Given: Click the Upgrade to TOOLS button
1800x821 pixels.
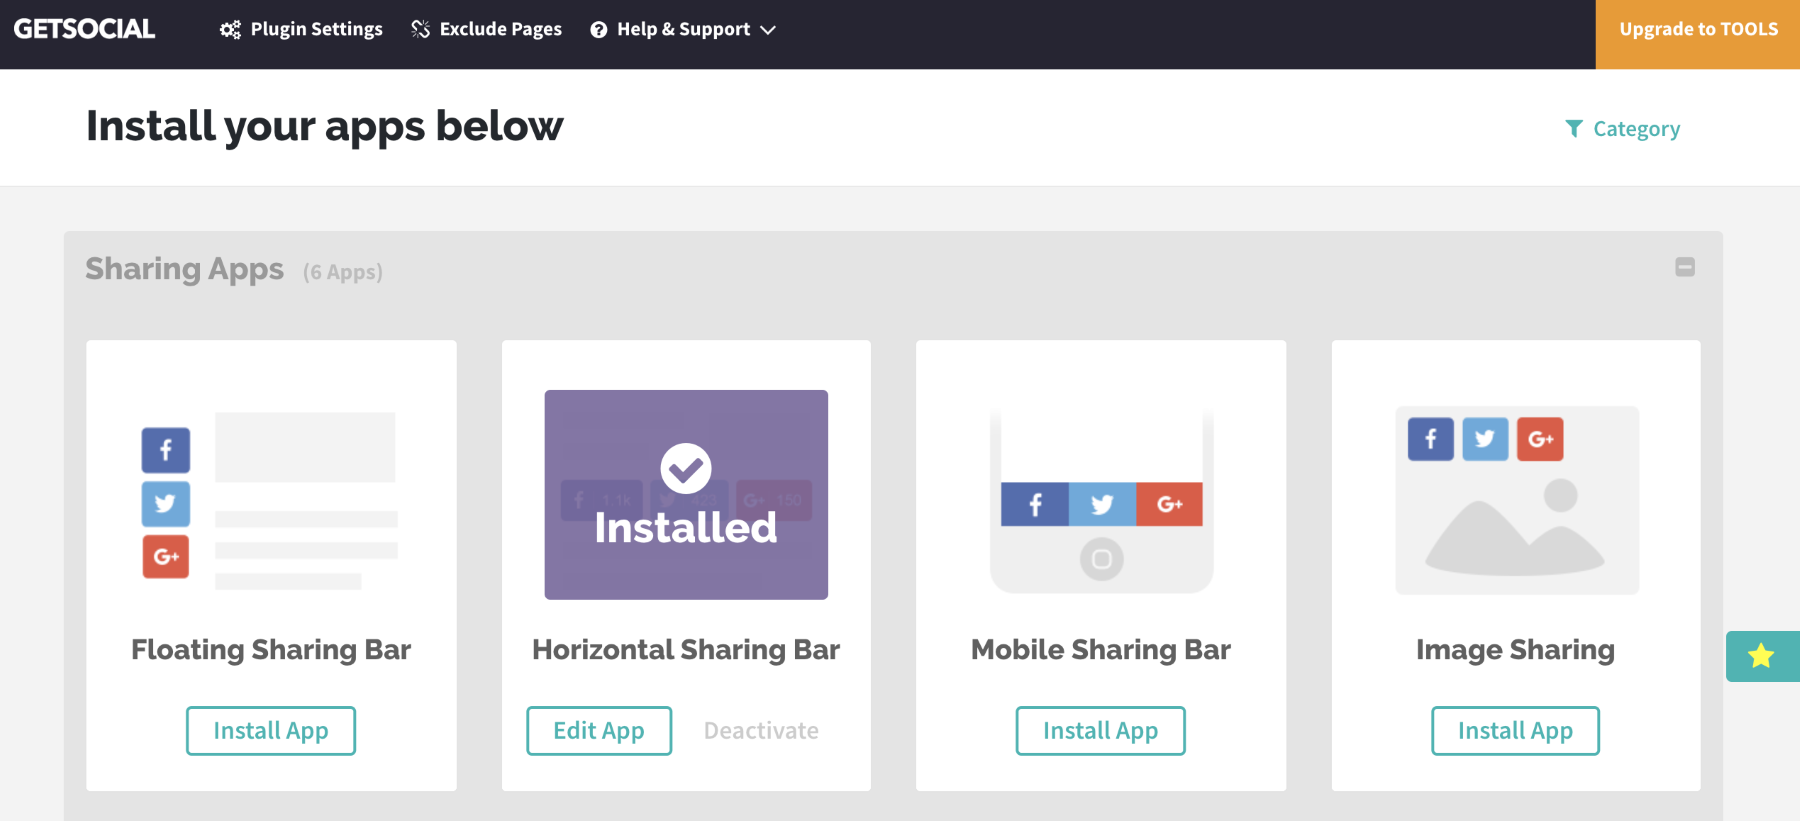Looking at the screenshot, I should pos(1698,34).
